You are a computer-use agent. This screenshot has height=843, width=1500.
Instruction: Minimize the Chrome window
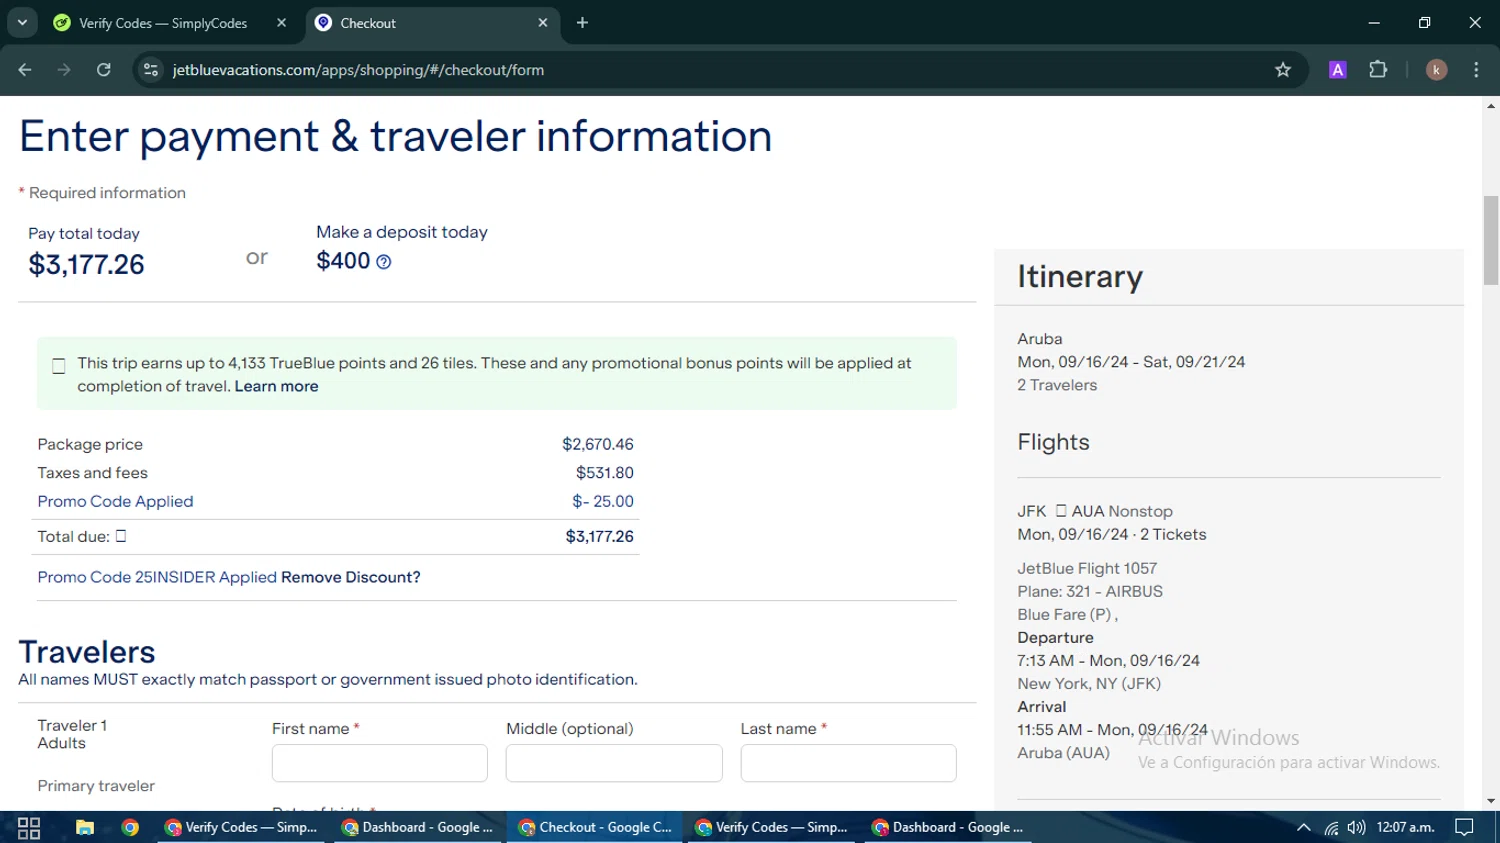(1374, 22)
